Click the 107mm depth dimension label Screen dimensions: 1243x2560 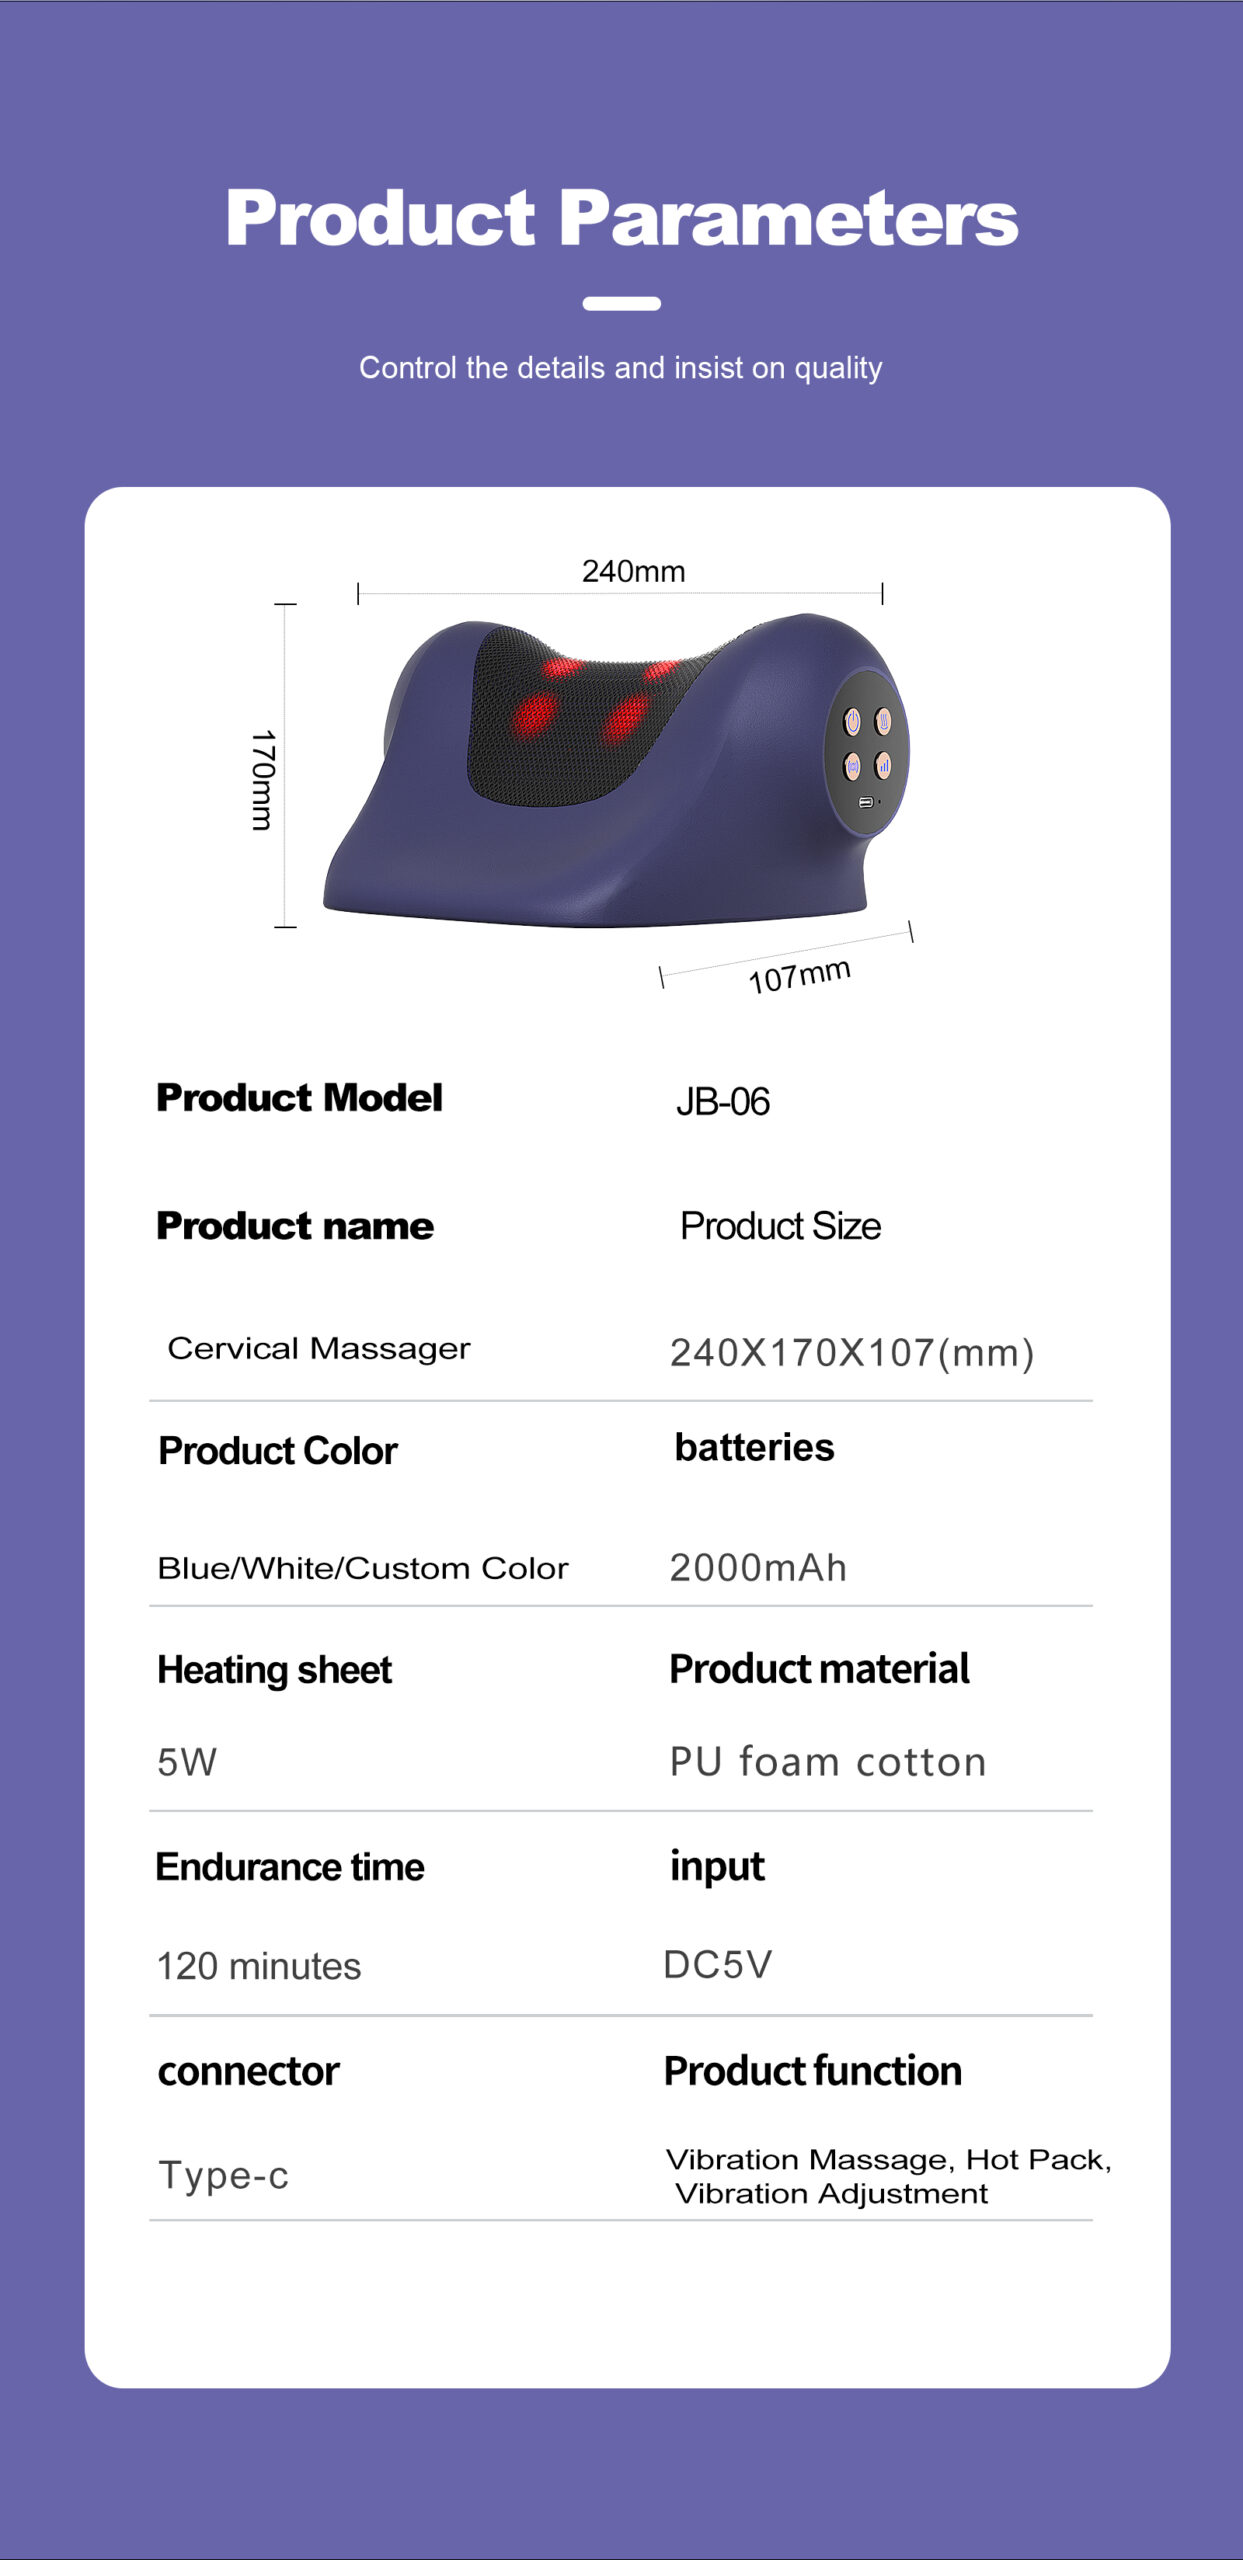point(799,975)
